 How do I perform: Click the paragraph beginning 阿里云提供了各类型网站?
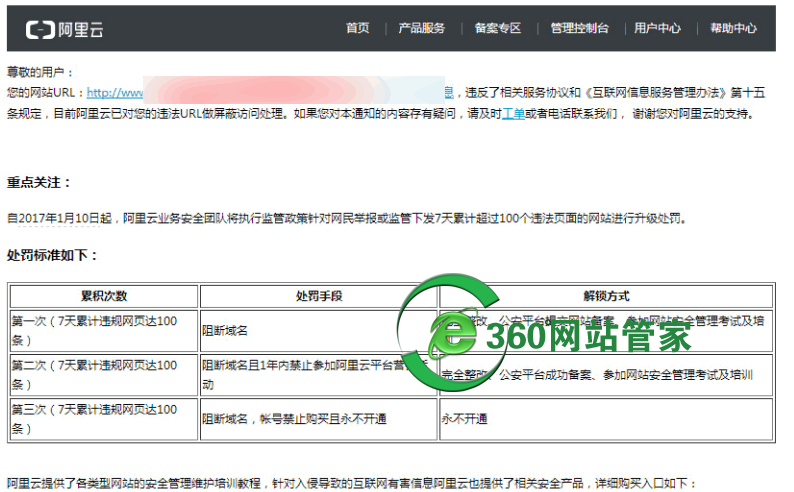(352, 483)
